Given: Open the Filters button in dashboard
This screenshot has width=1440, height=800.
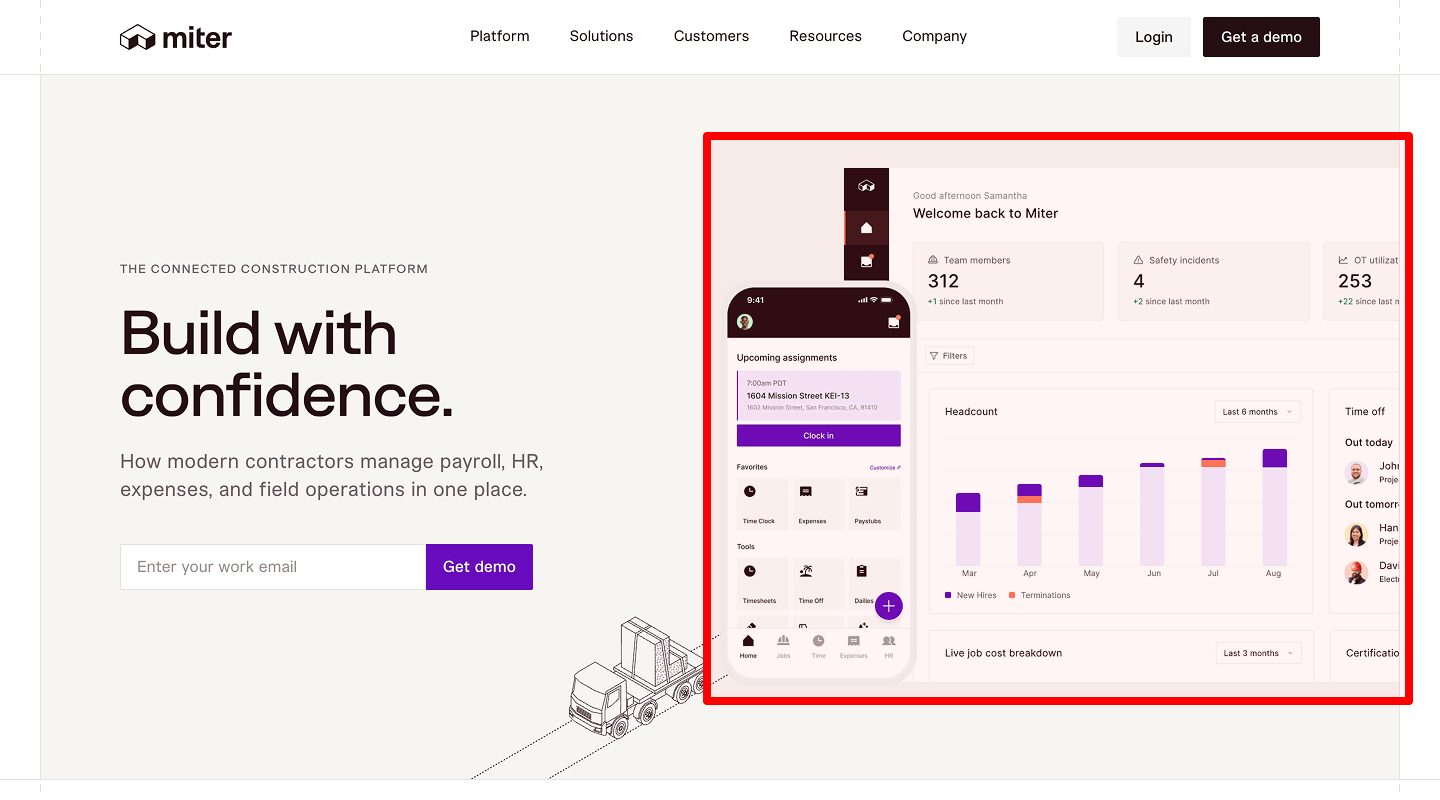Looking at the screenshot, I should click(x=948, y=356).
